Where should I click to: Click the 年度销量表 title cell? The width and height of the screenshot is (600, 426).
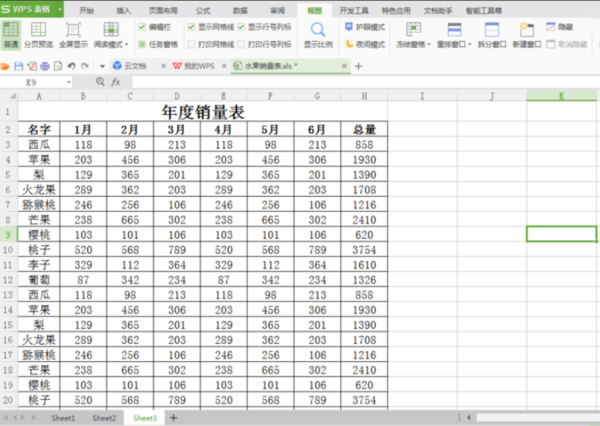[x=203, y=111]
